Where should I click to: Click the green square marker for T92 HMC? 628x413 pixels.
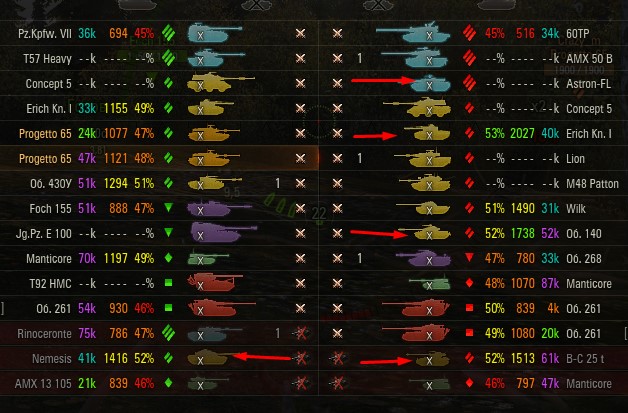coord(169,283)
